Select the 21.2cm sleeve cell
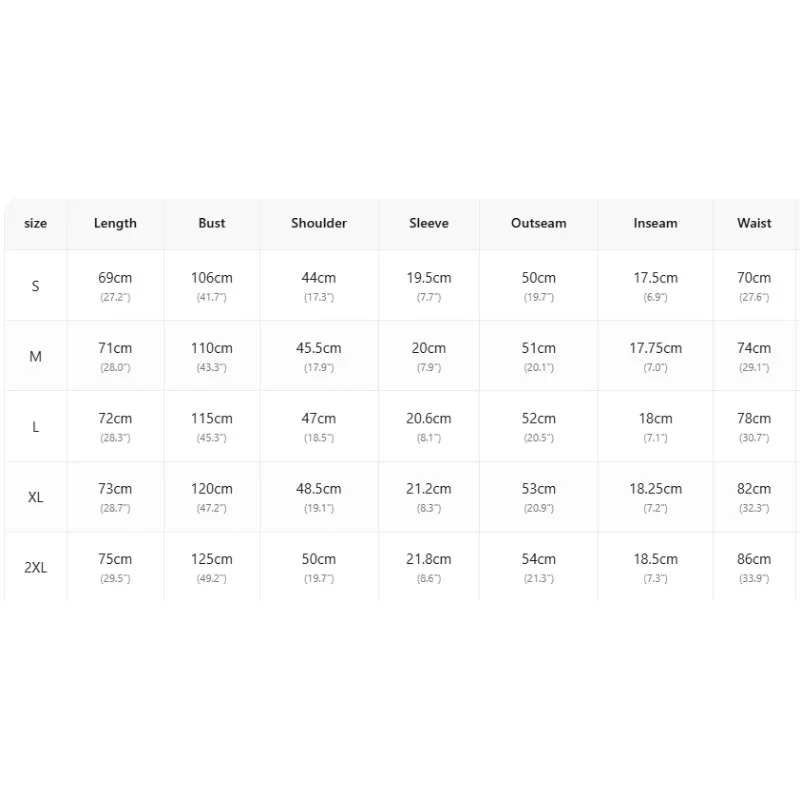This screenshot has height=800, width=800. pos(429,497)
